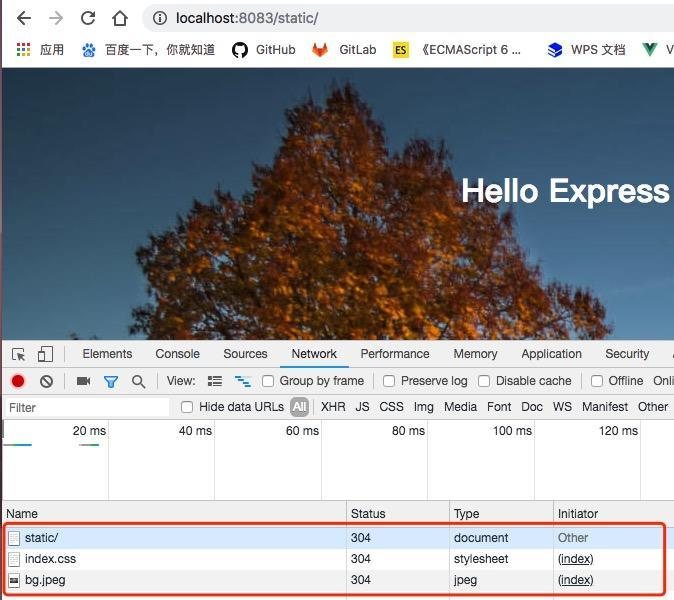
Task: Focus the network Filter text field
Action: pos(87,407)
